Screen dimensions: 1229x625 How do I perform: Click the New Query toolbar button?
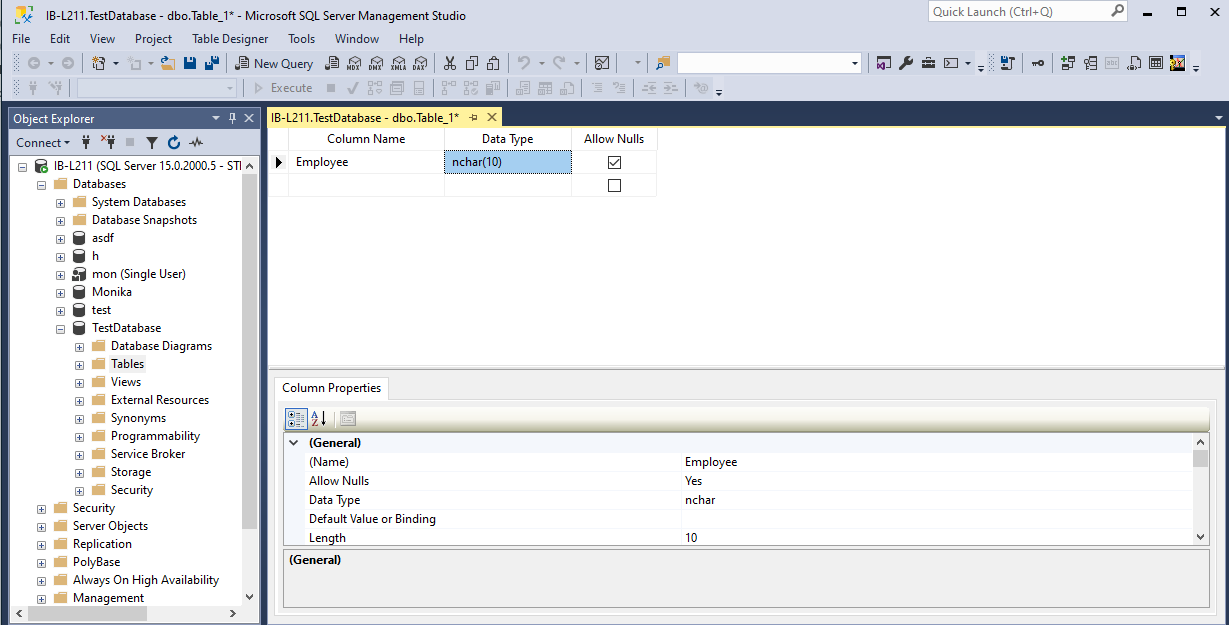pos(274,63)
